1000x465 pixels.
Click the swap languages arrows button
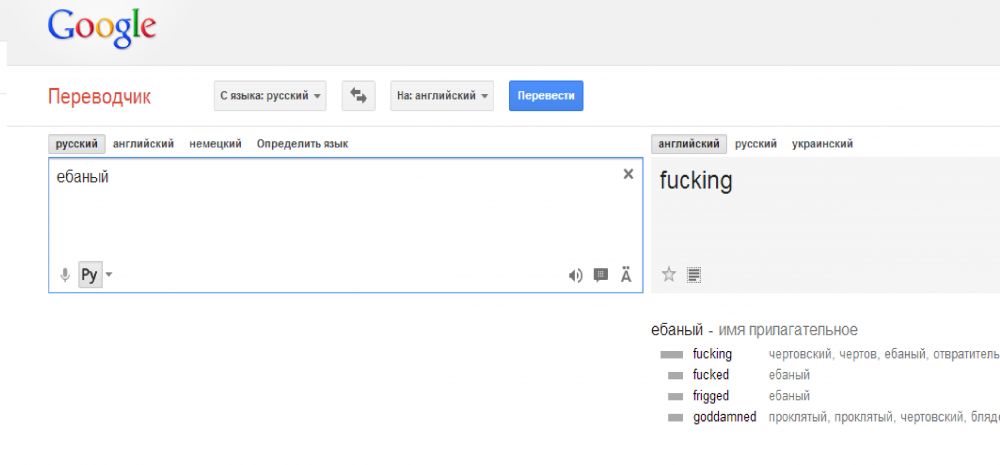click(x=358, y=96)
